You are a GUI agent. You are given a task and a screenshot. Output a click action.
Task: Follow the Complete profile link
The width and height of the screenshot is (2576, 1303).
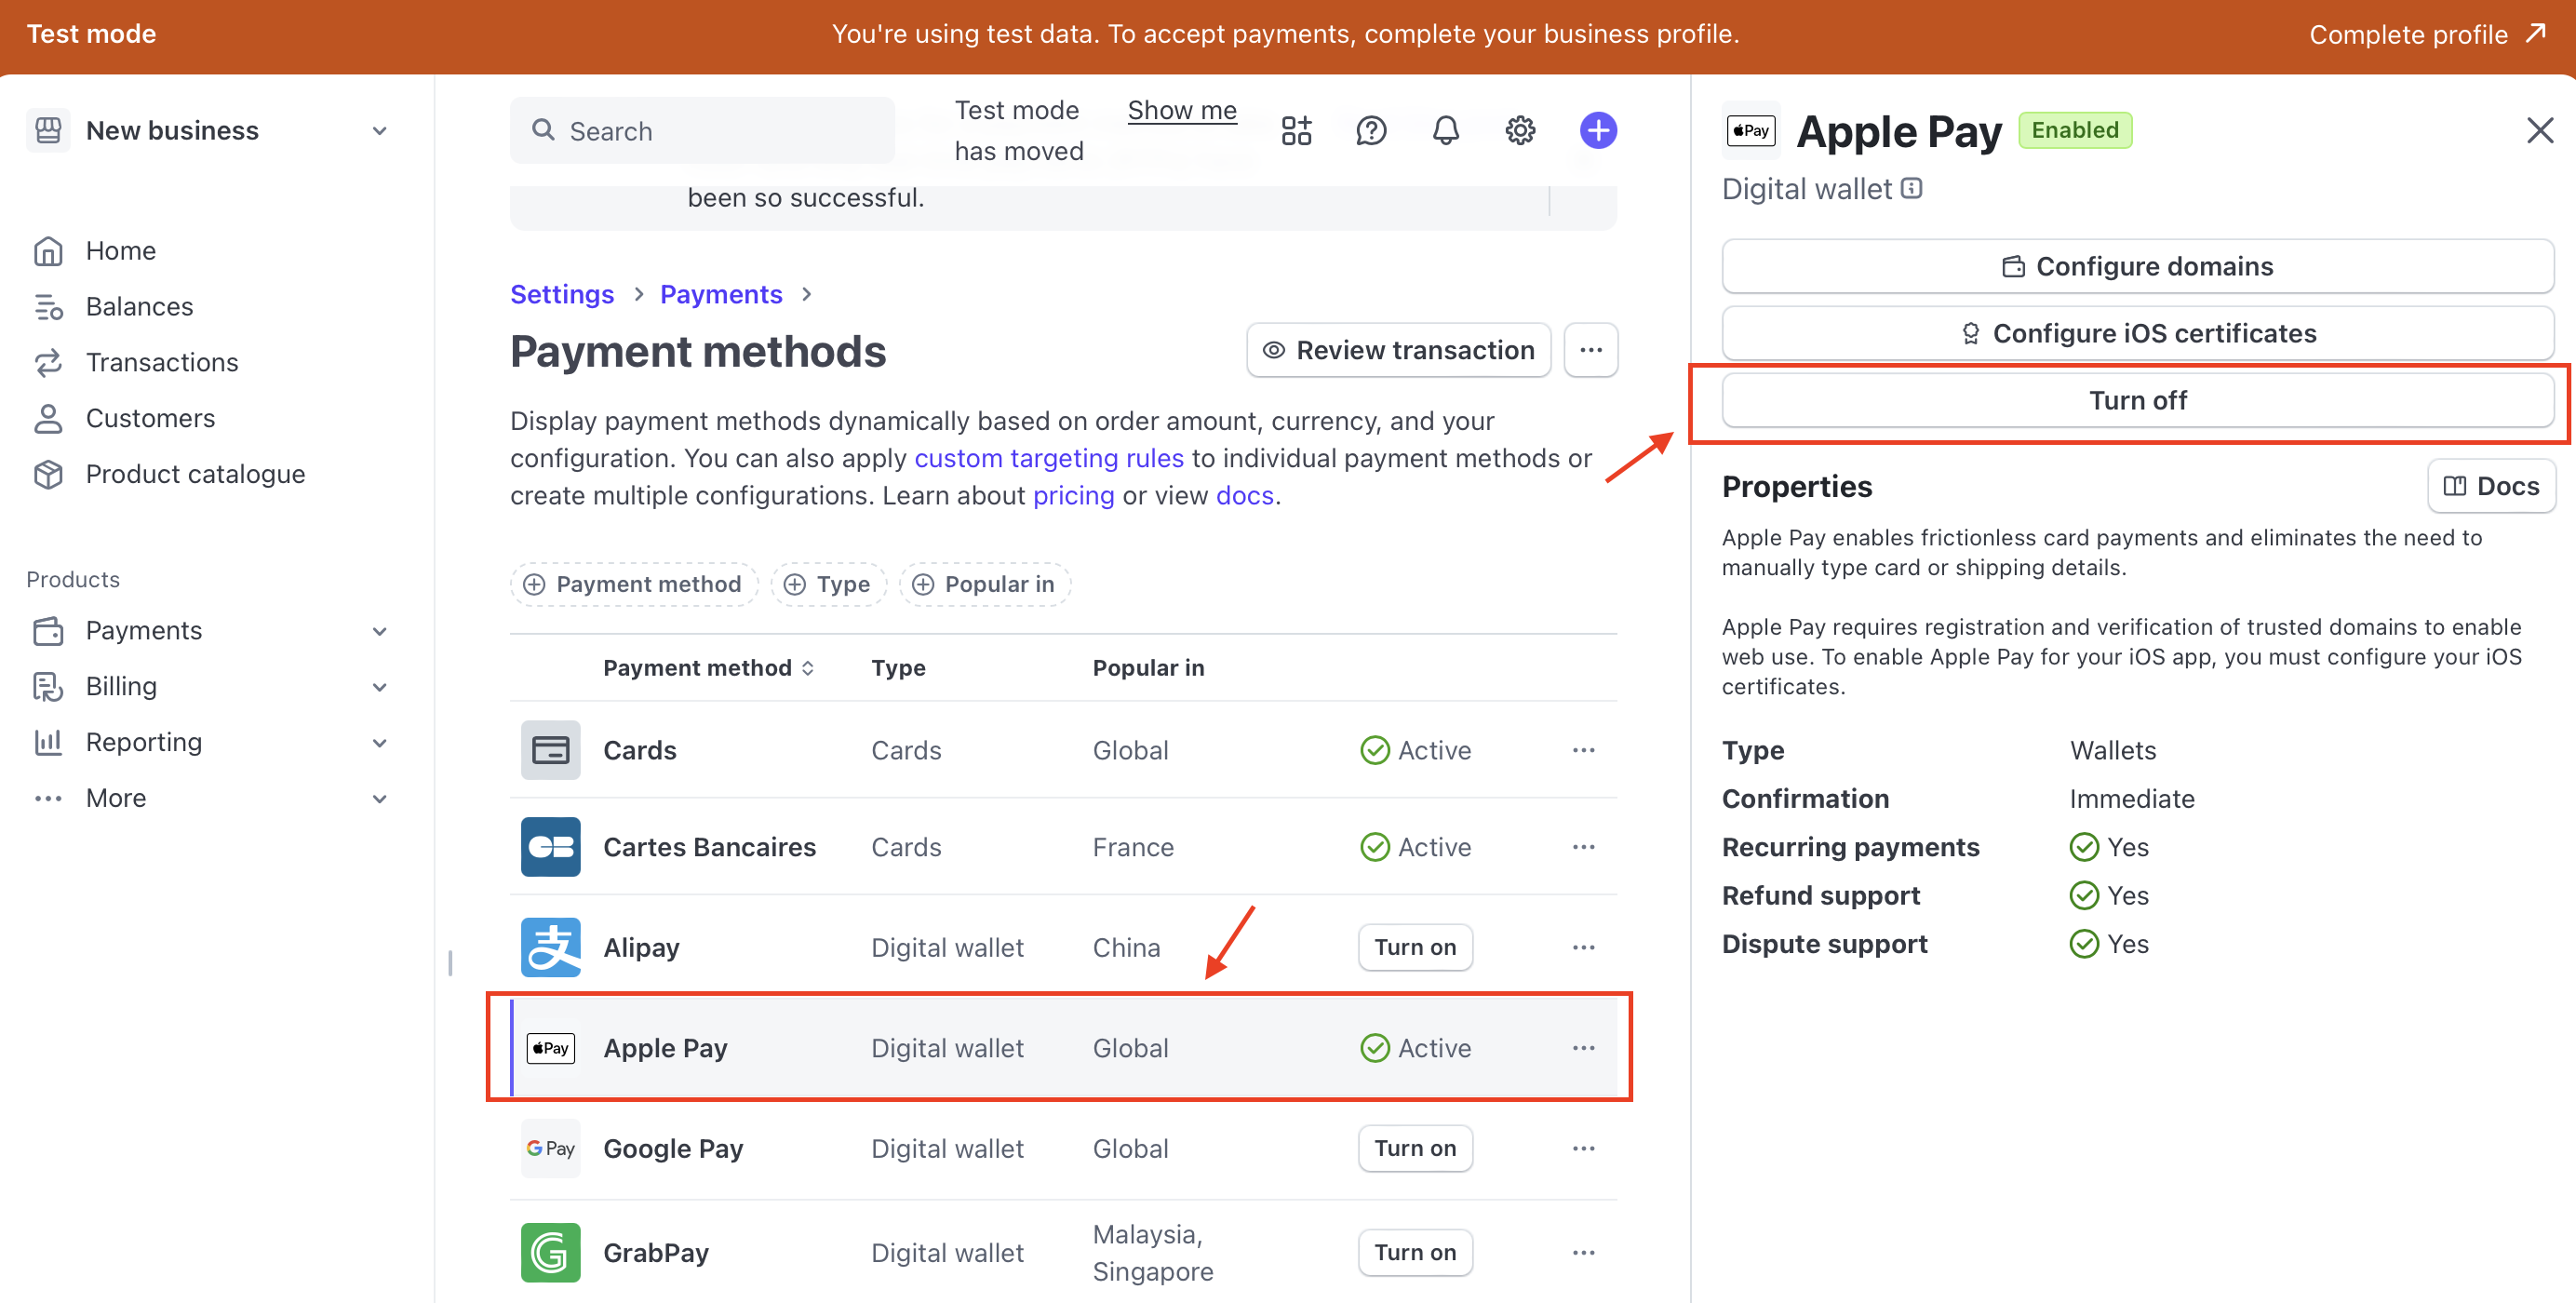pyautogui.click(x=2427, y=34)
